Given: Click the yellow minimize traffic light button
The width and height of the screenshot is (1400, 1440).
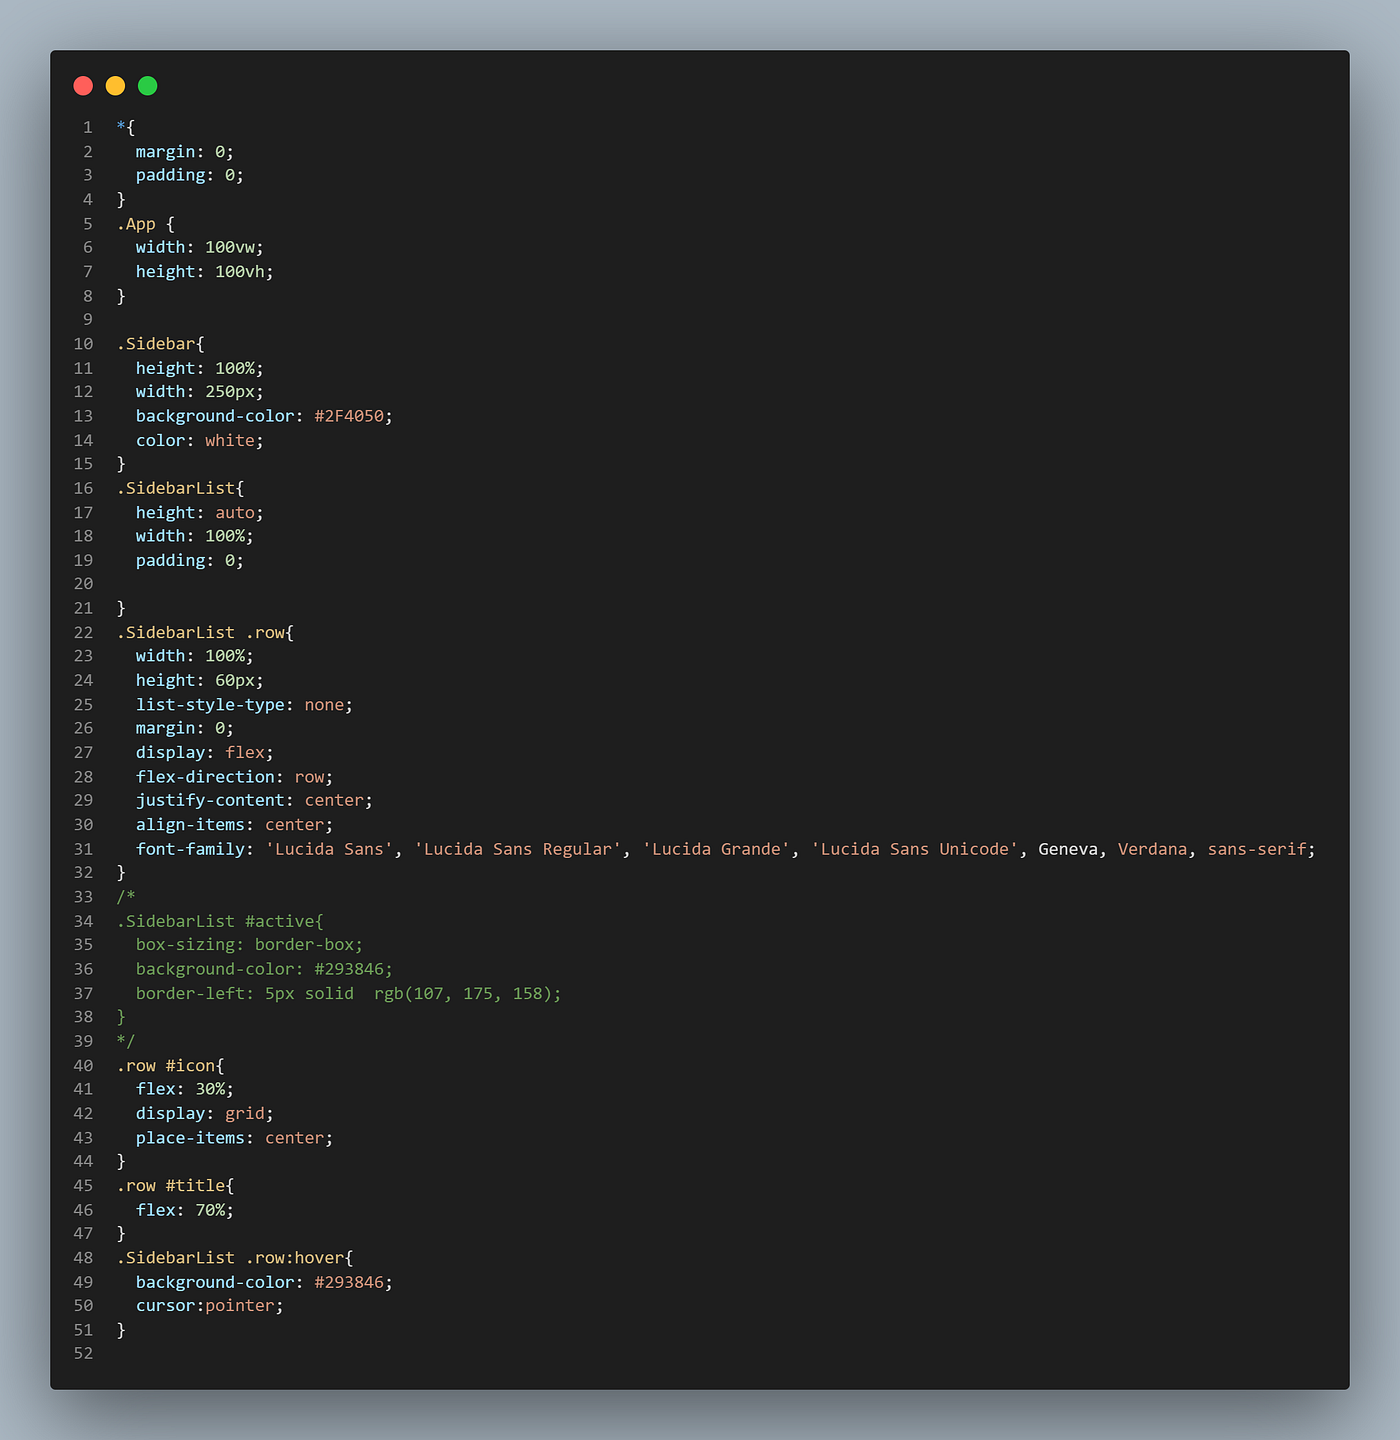Looking at the screenshot, I should tap(115, 86).
